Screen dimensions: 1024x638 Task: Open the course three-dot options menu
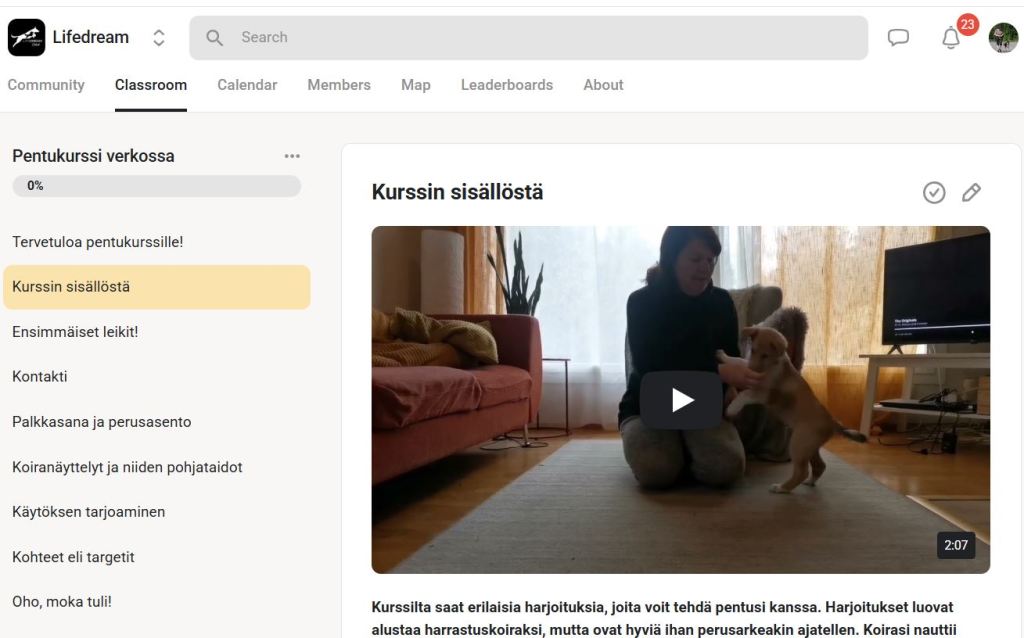point(292,156)
